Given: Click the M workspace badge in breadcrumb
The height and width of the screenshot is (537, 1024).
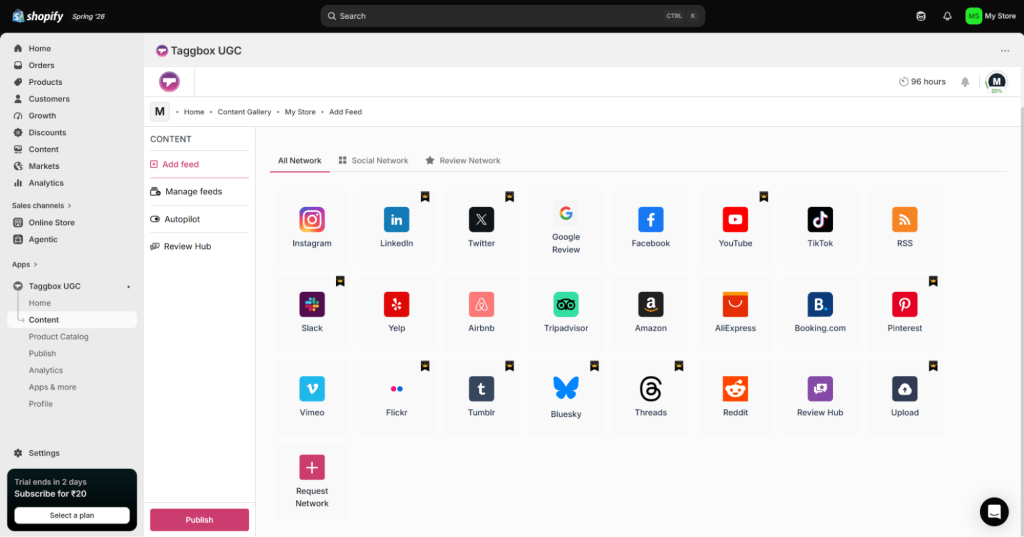Looking at the screenshot, I should (160, 112).
